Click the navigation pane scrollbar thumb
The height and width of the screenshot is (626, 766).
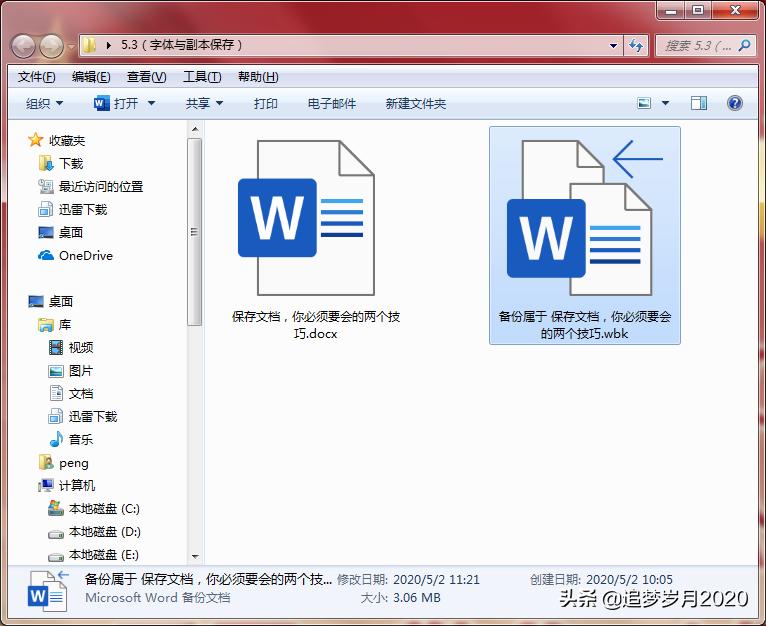[194, 232]
